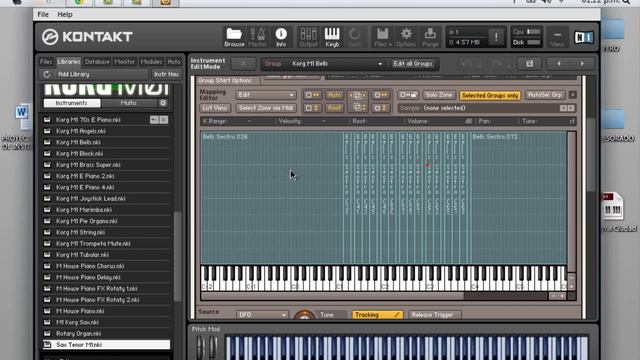
Task: Open the Files floppy disk menu
Action: tap(382, 37)
